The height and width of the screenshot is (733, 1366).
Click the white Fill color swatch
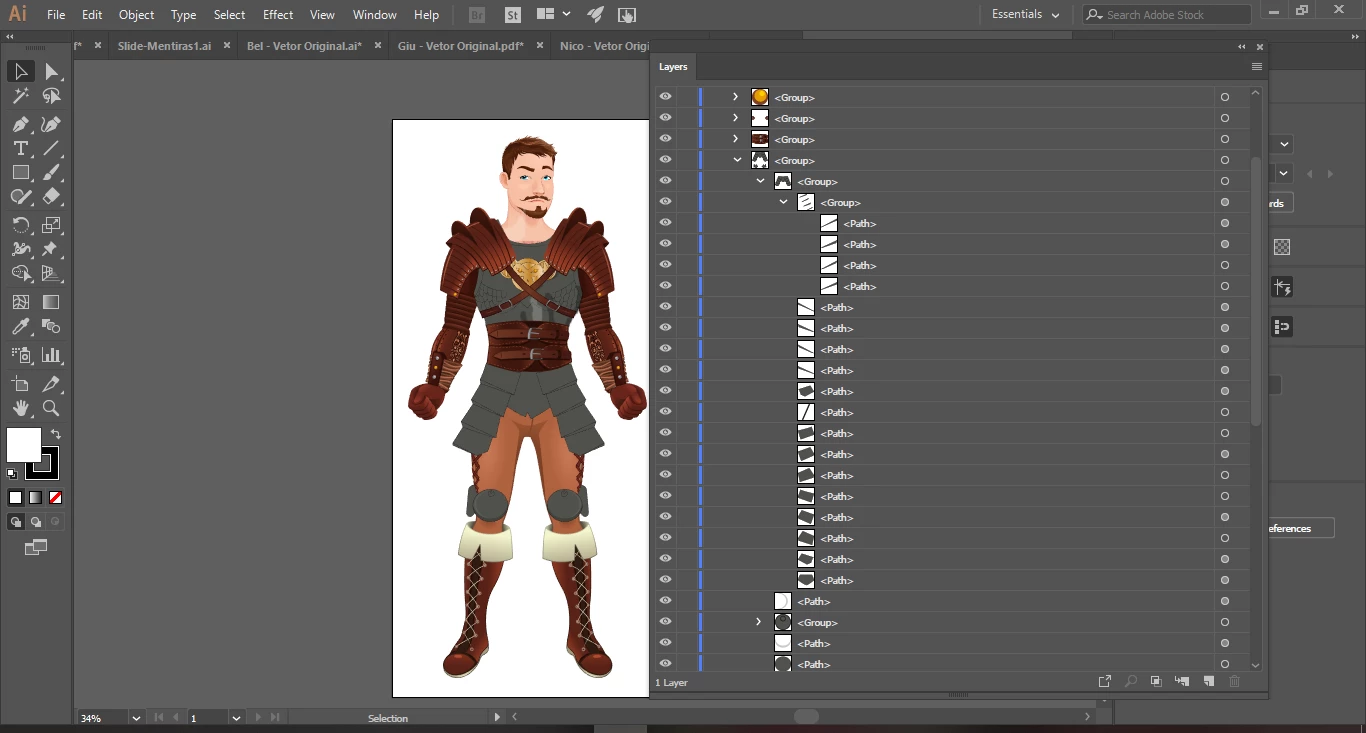(23, 445)
